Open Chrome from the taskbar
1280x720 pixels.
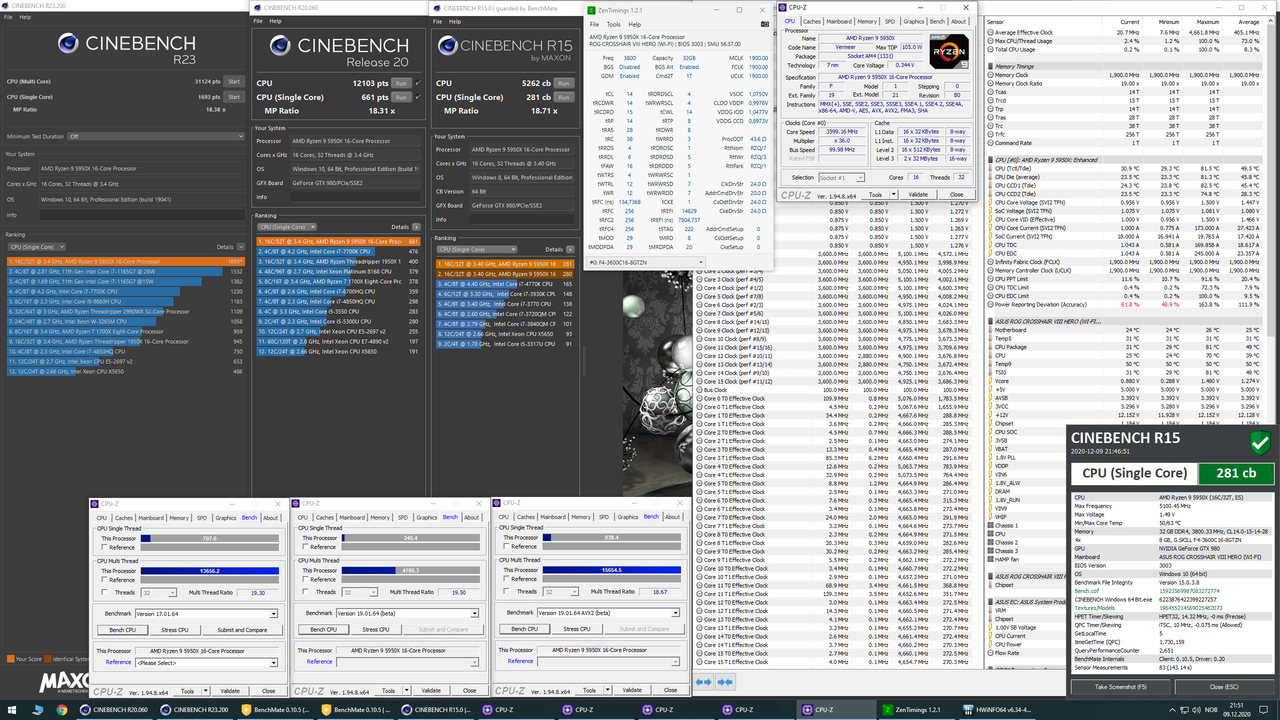click(x=62, y=709)
